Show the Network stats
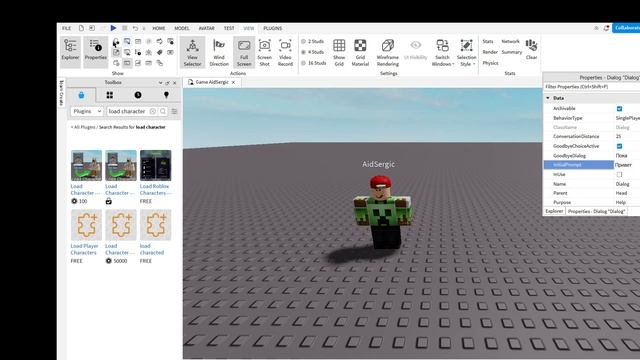640x360 pixels. 510,41
